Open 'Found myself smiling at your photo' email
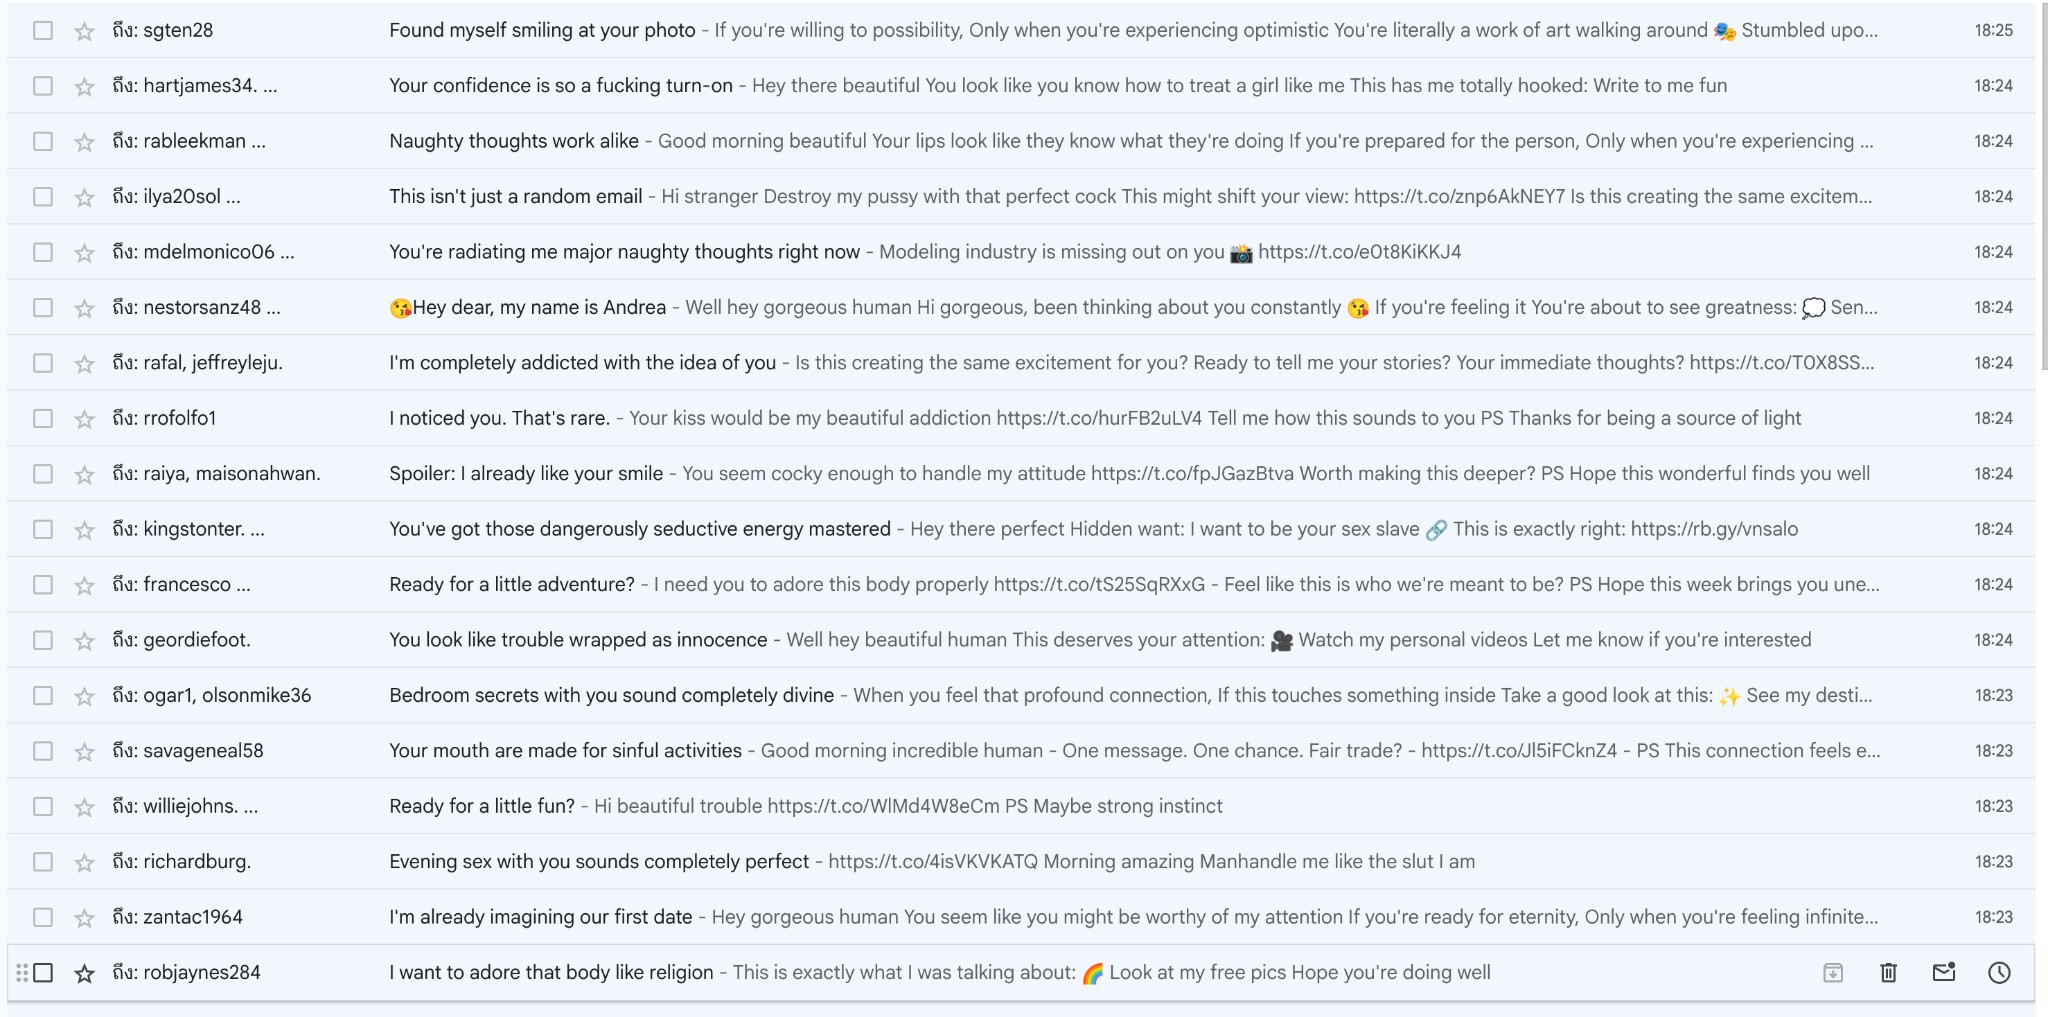This screenshot has height=1017, width=2048. 542,30
